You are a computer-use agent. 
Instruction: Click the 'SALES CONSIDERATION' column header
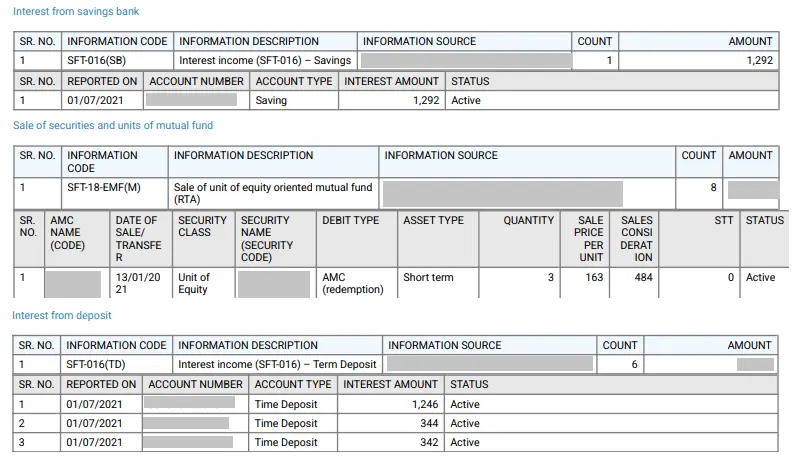pyautogui.click(x=636, y=239)
